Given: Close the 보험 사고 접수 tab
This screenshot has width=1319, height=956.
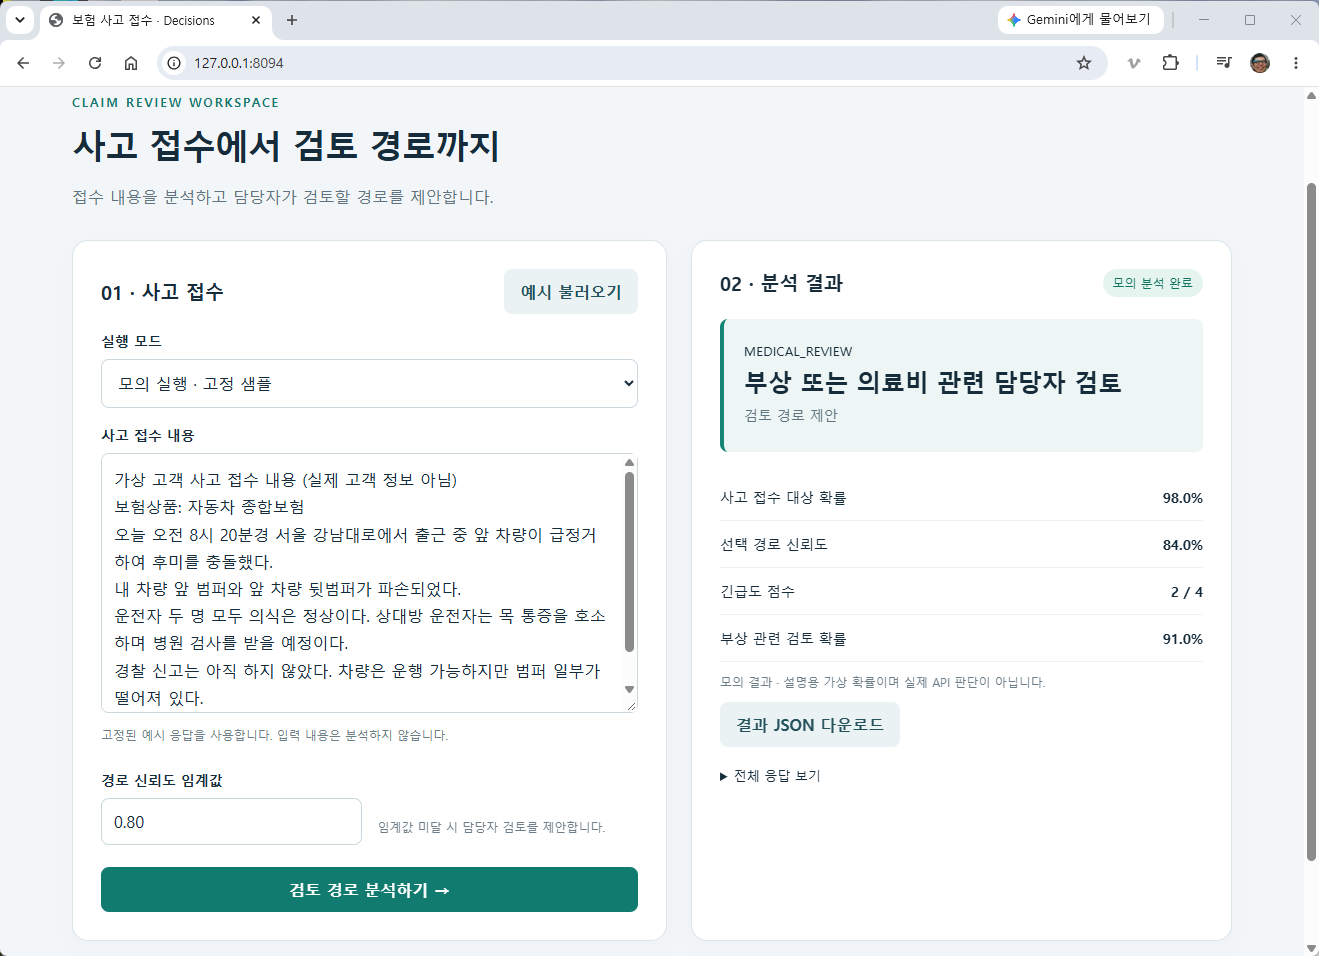Looking at the screenshot, I should tap(256, 20).
